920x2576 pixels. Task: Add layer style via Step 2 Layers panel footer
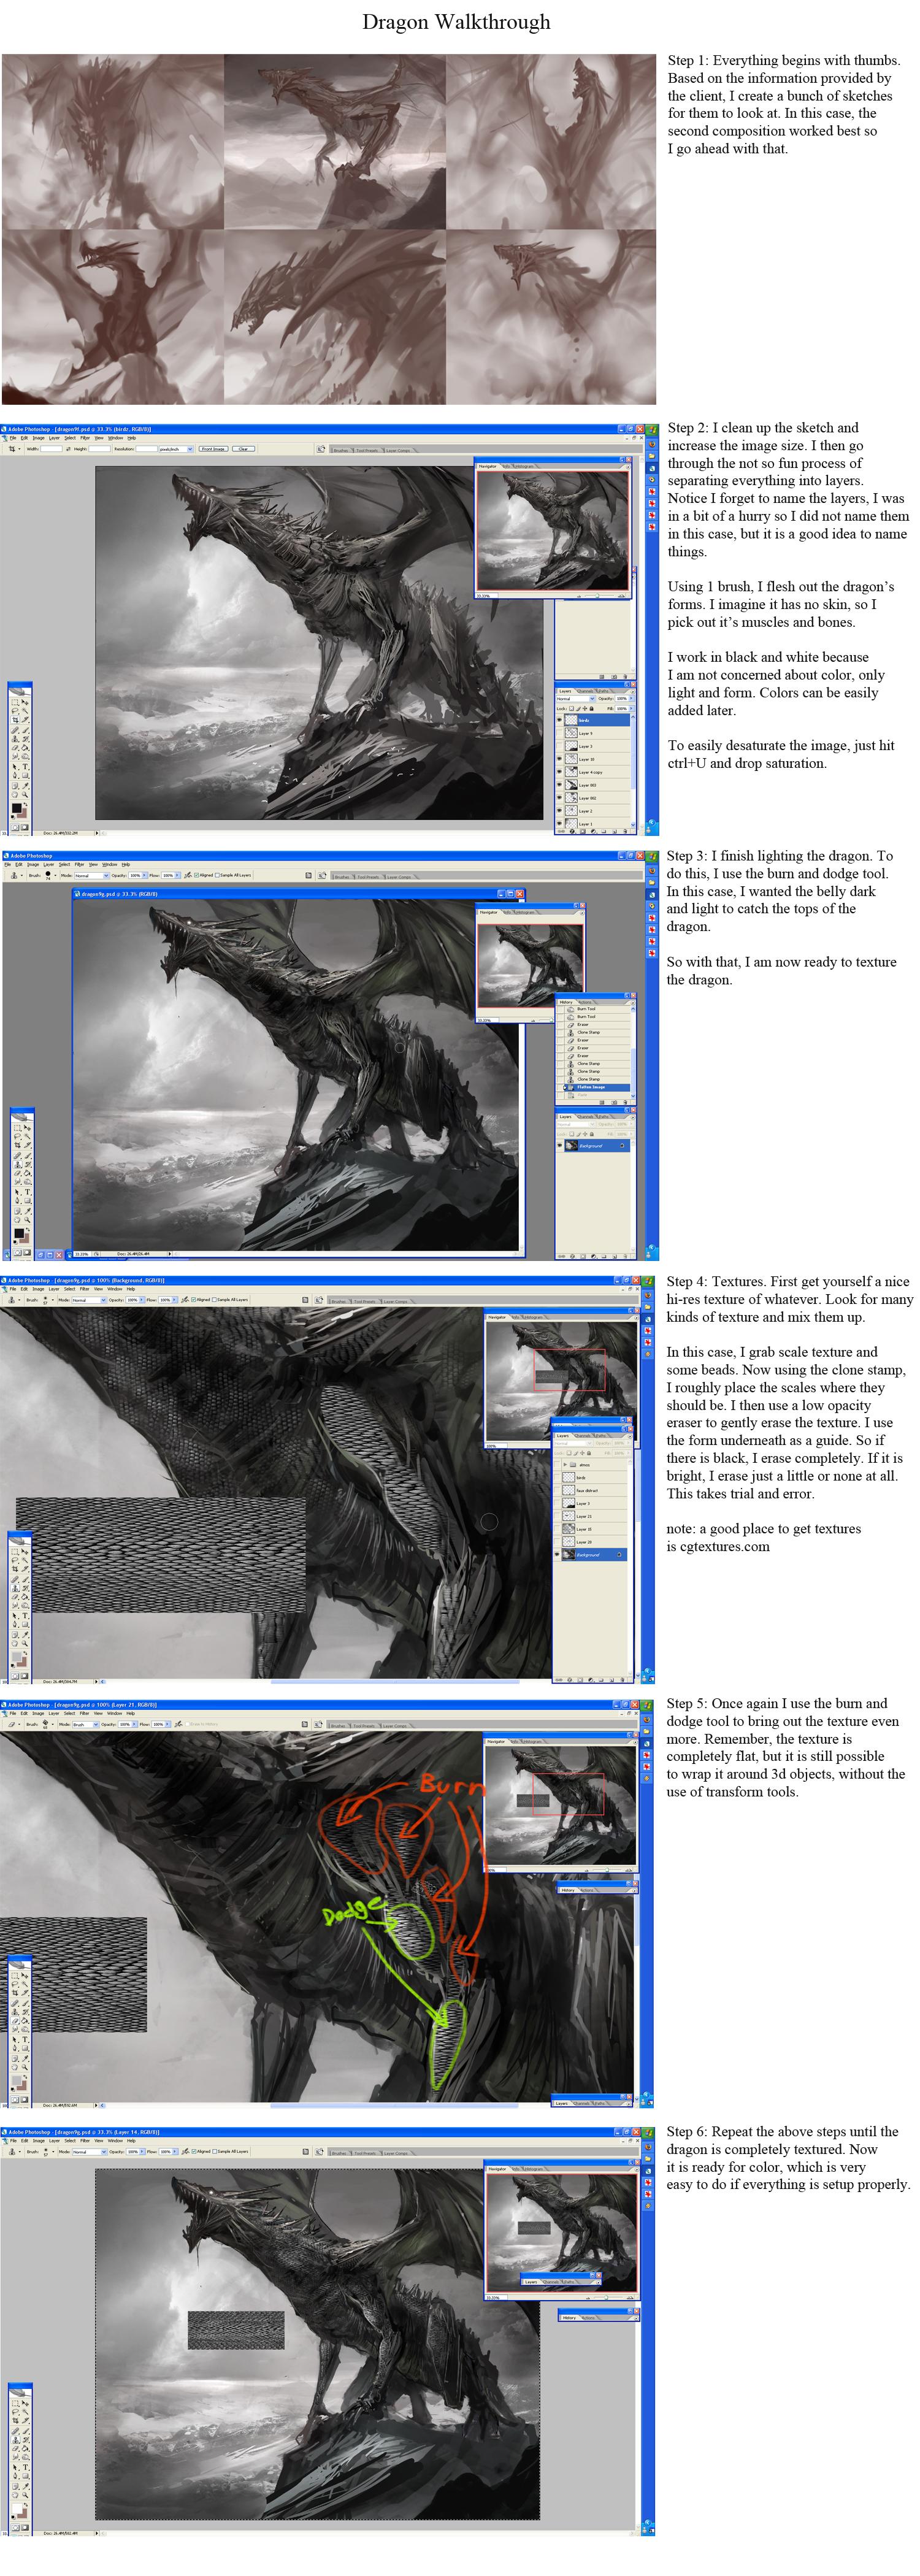pos(573,832)
